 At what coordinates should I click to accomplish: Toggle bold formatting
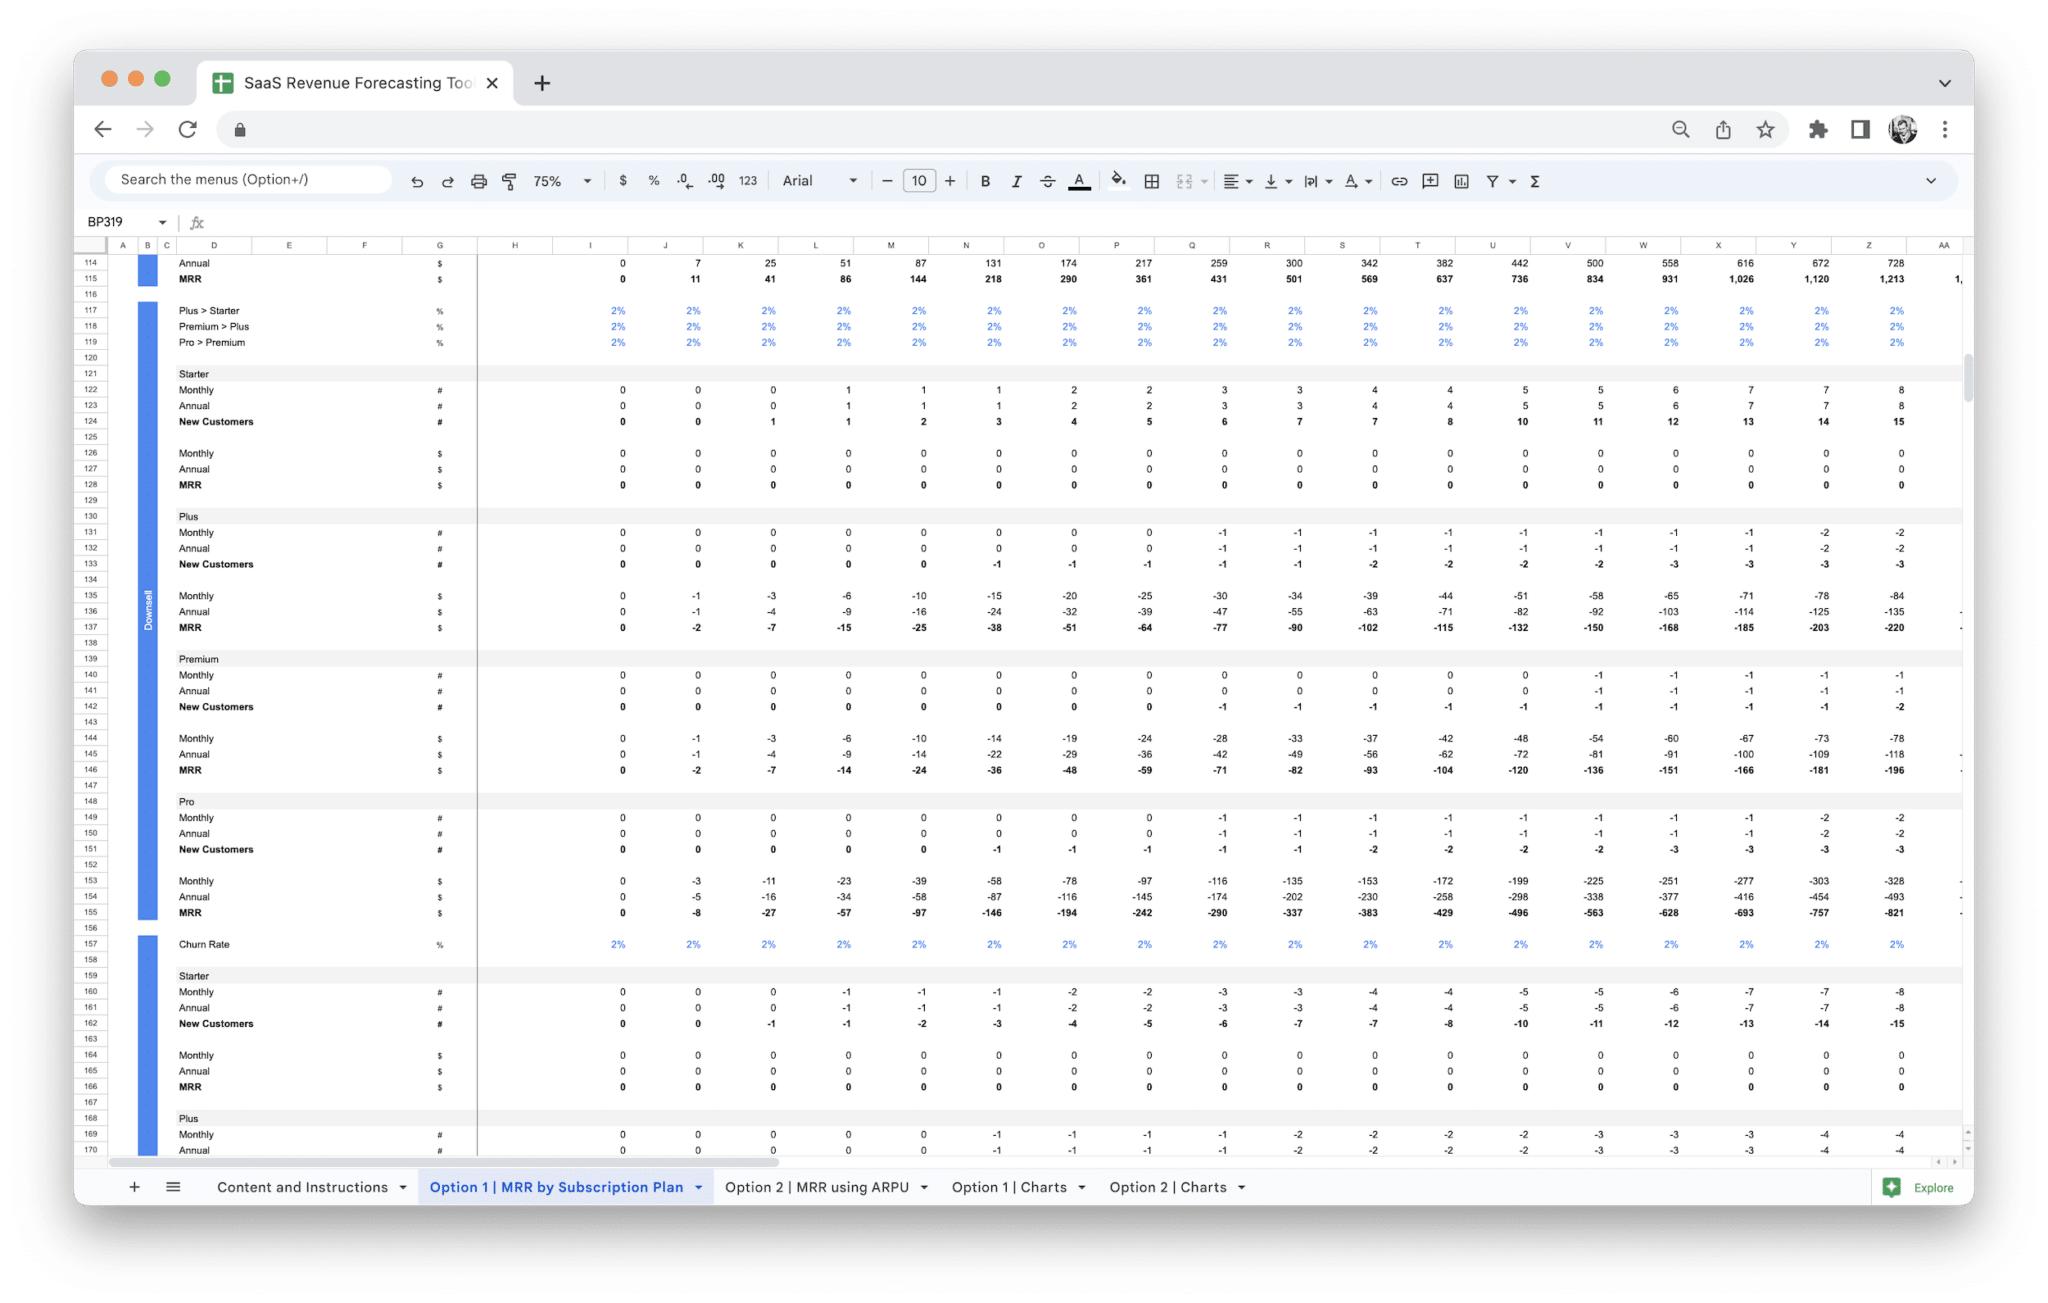click(x=985, y=181)
